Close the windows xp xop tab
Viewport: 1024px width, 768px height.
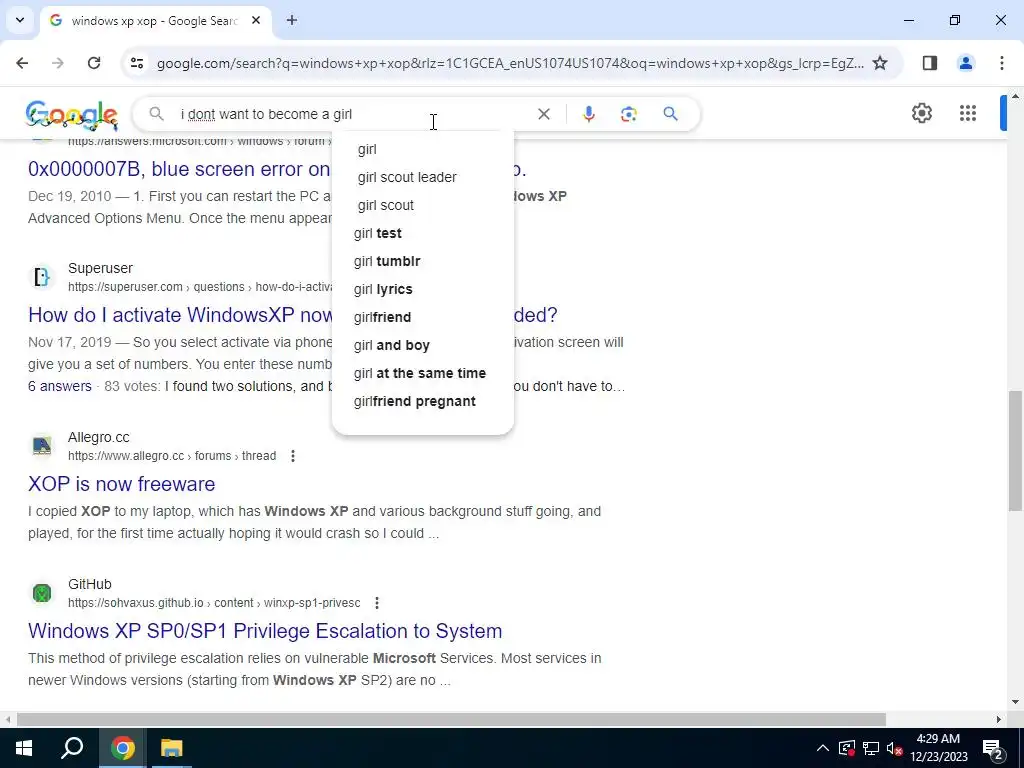point(256,20)
